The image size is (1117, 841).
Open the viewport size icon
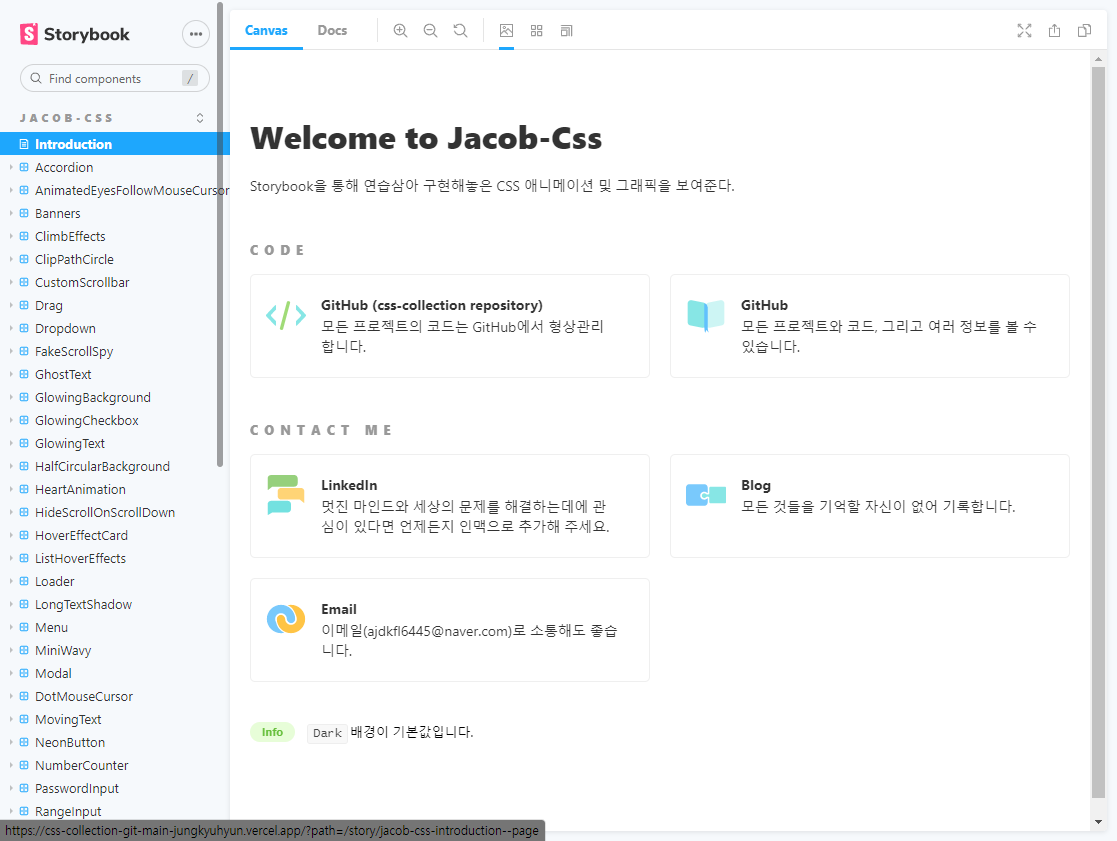point(566,31)
